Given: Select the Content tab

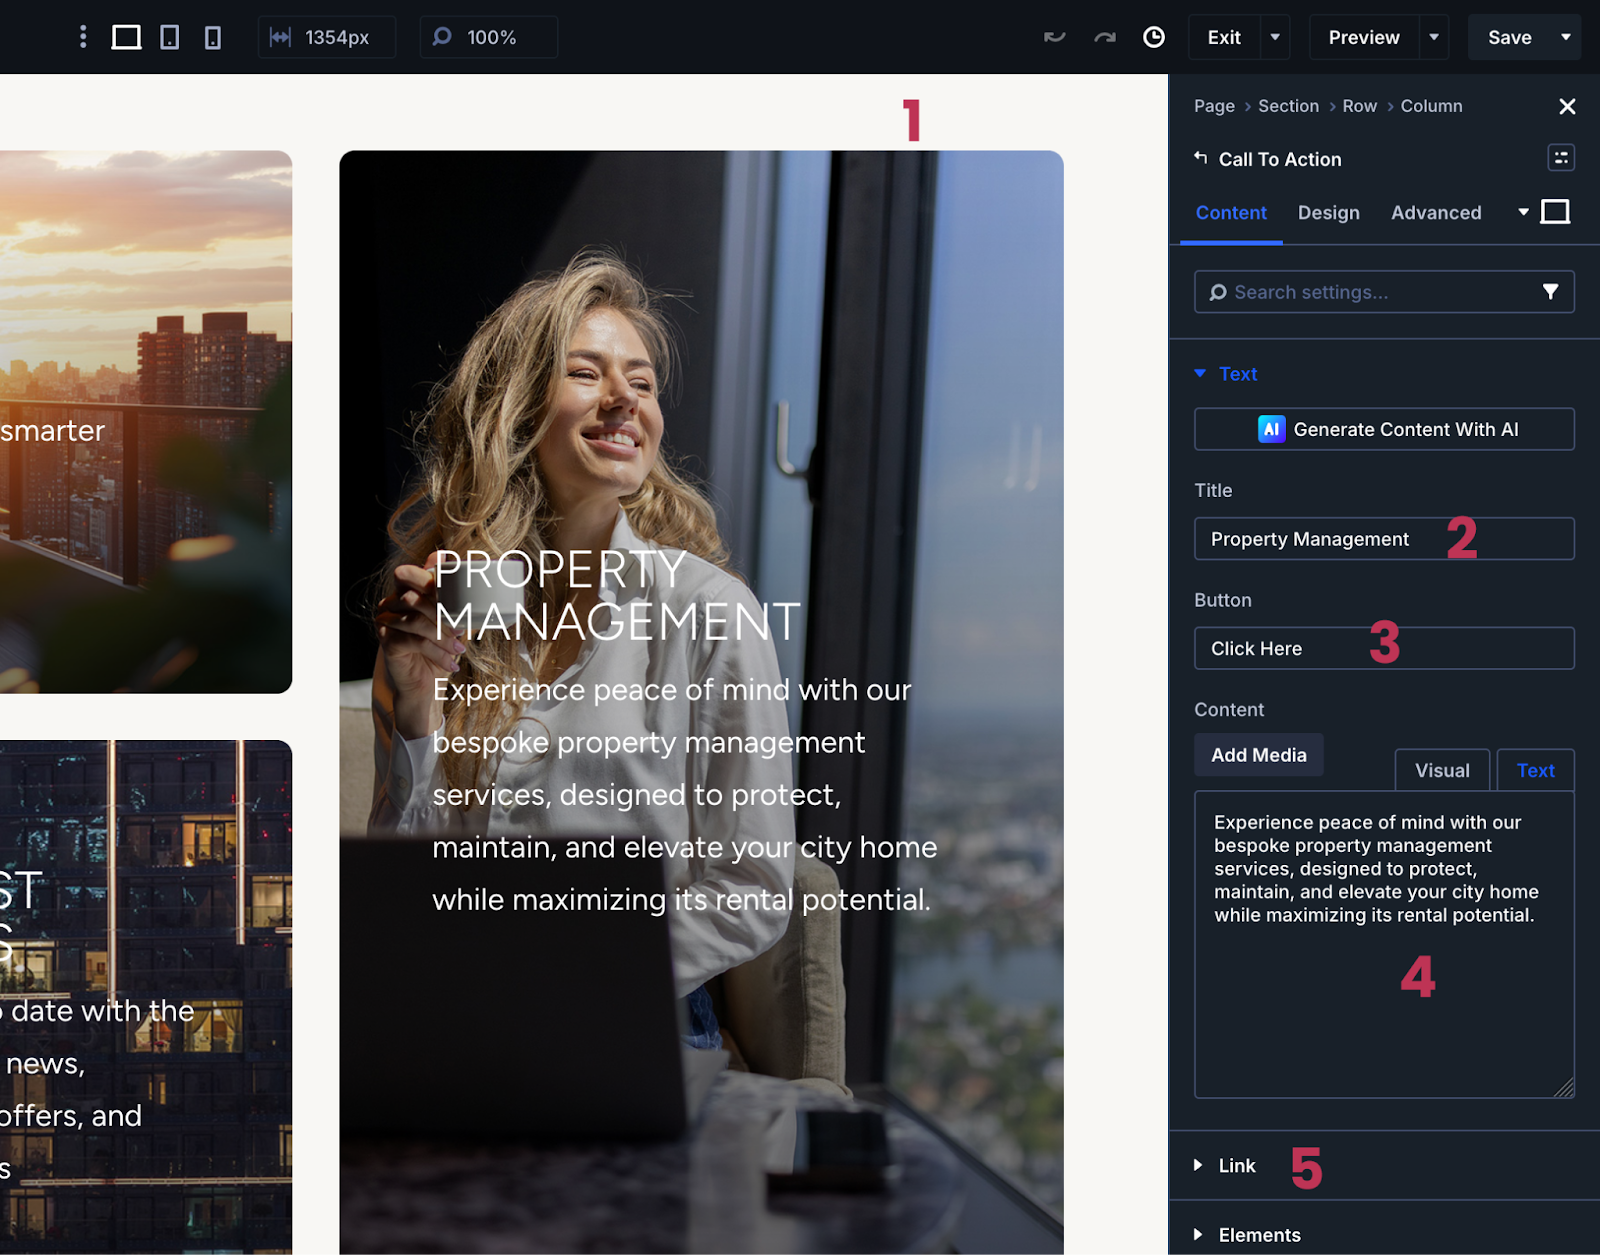Looking at the screenshot, I should point(1231,213).
